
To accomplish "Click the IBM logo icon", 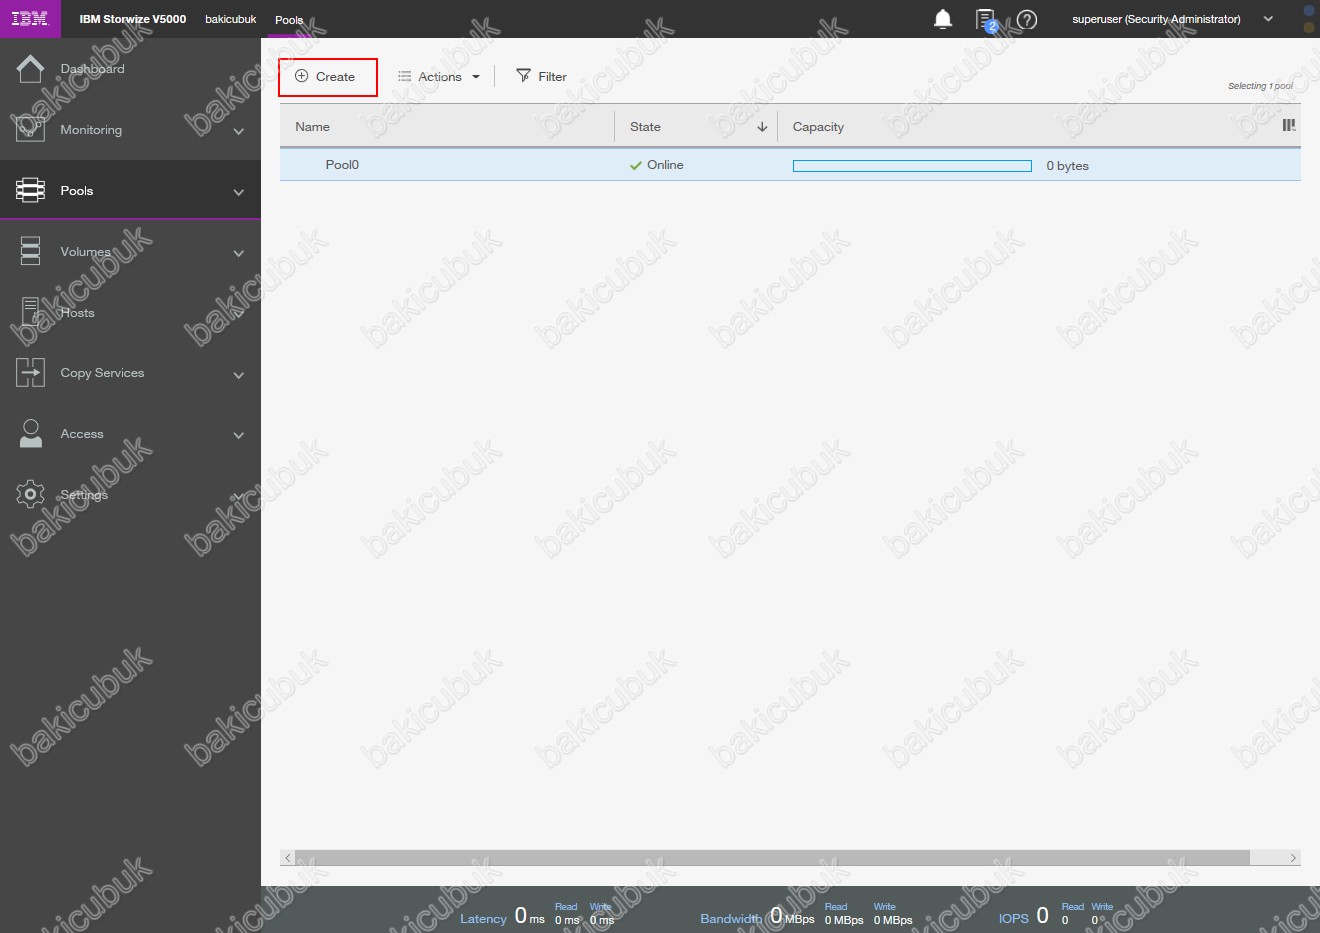I will click(29, 19).
